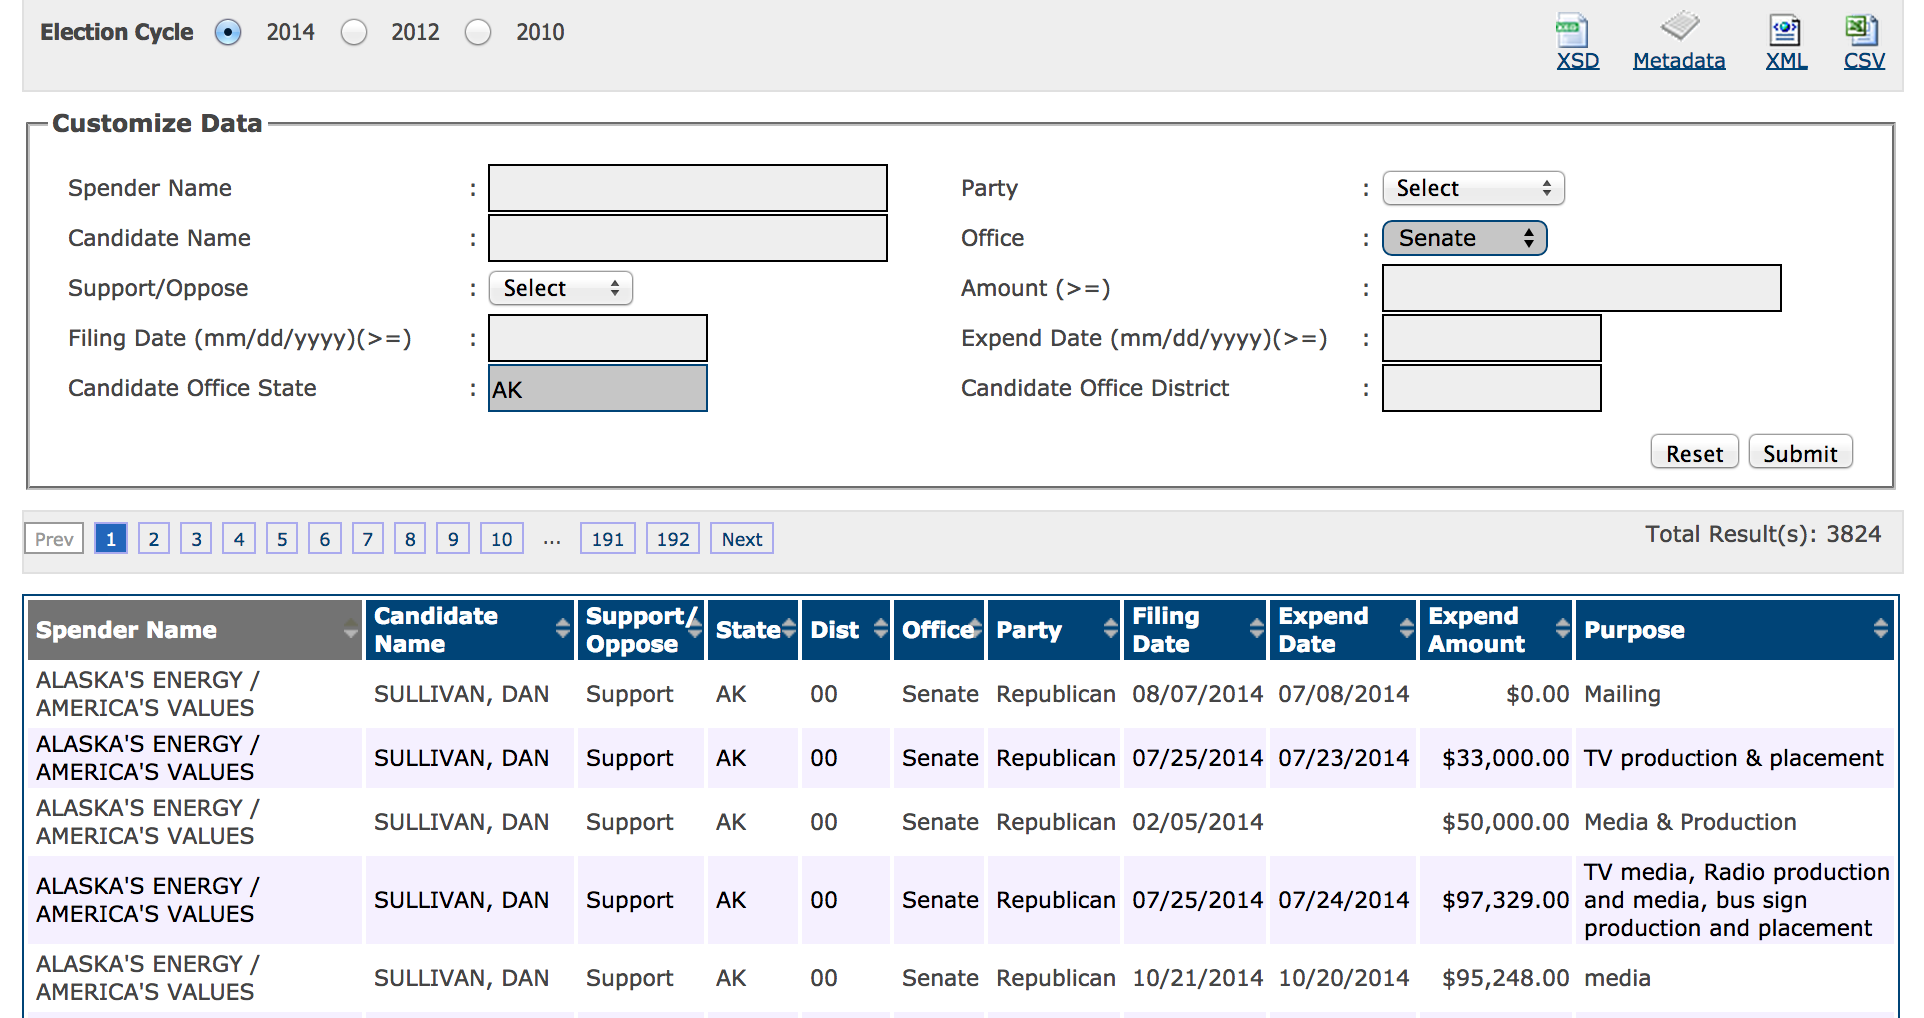Open the Support/Oppose dropdown

tap(560, 288)
